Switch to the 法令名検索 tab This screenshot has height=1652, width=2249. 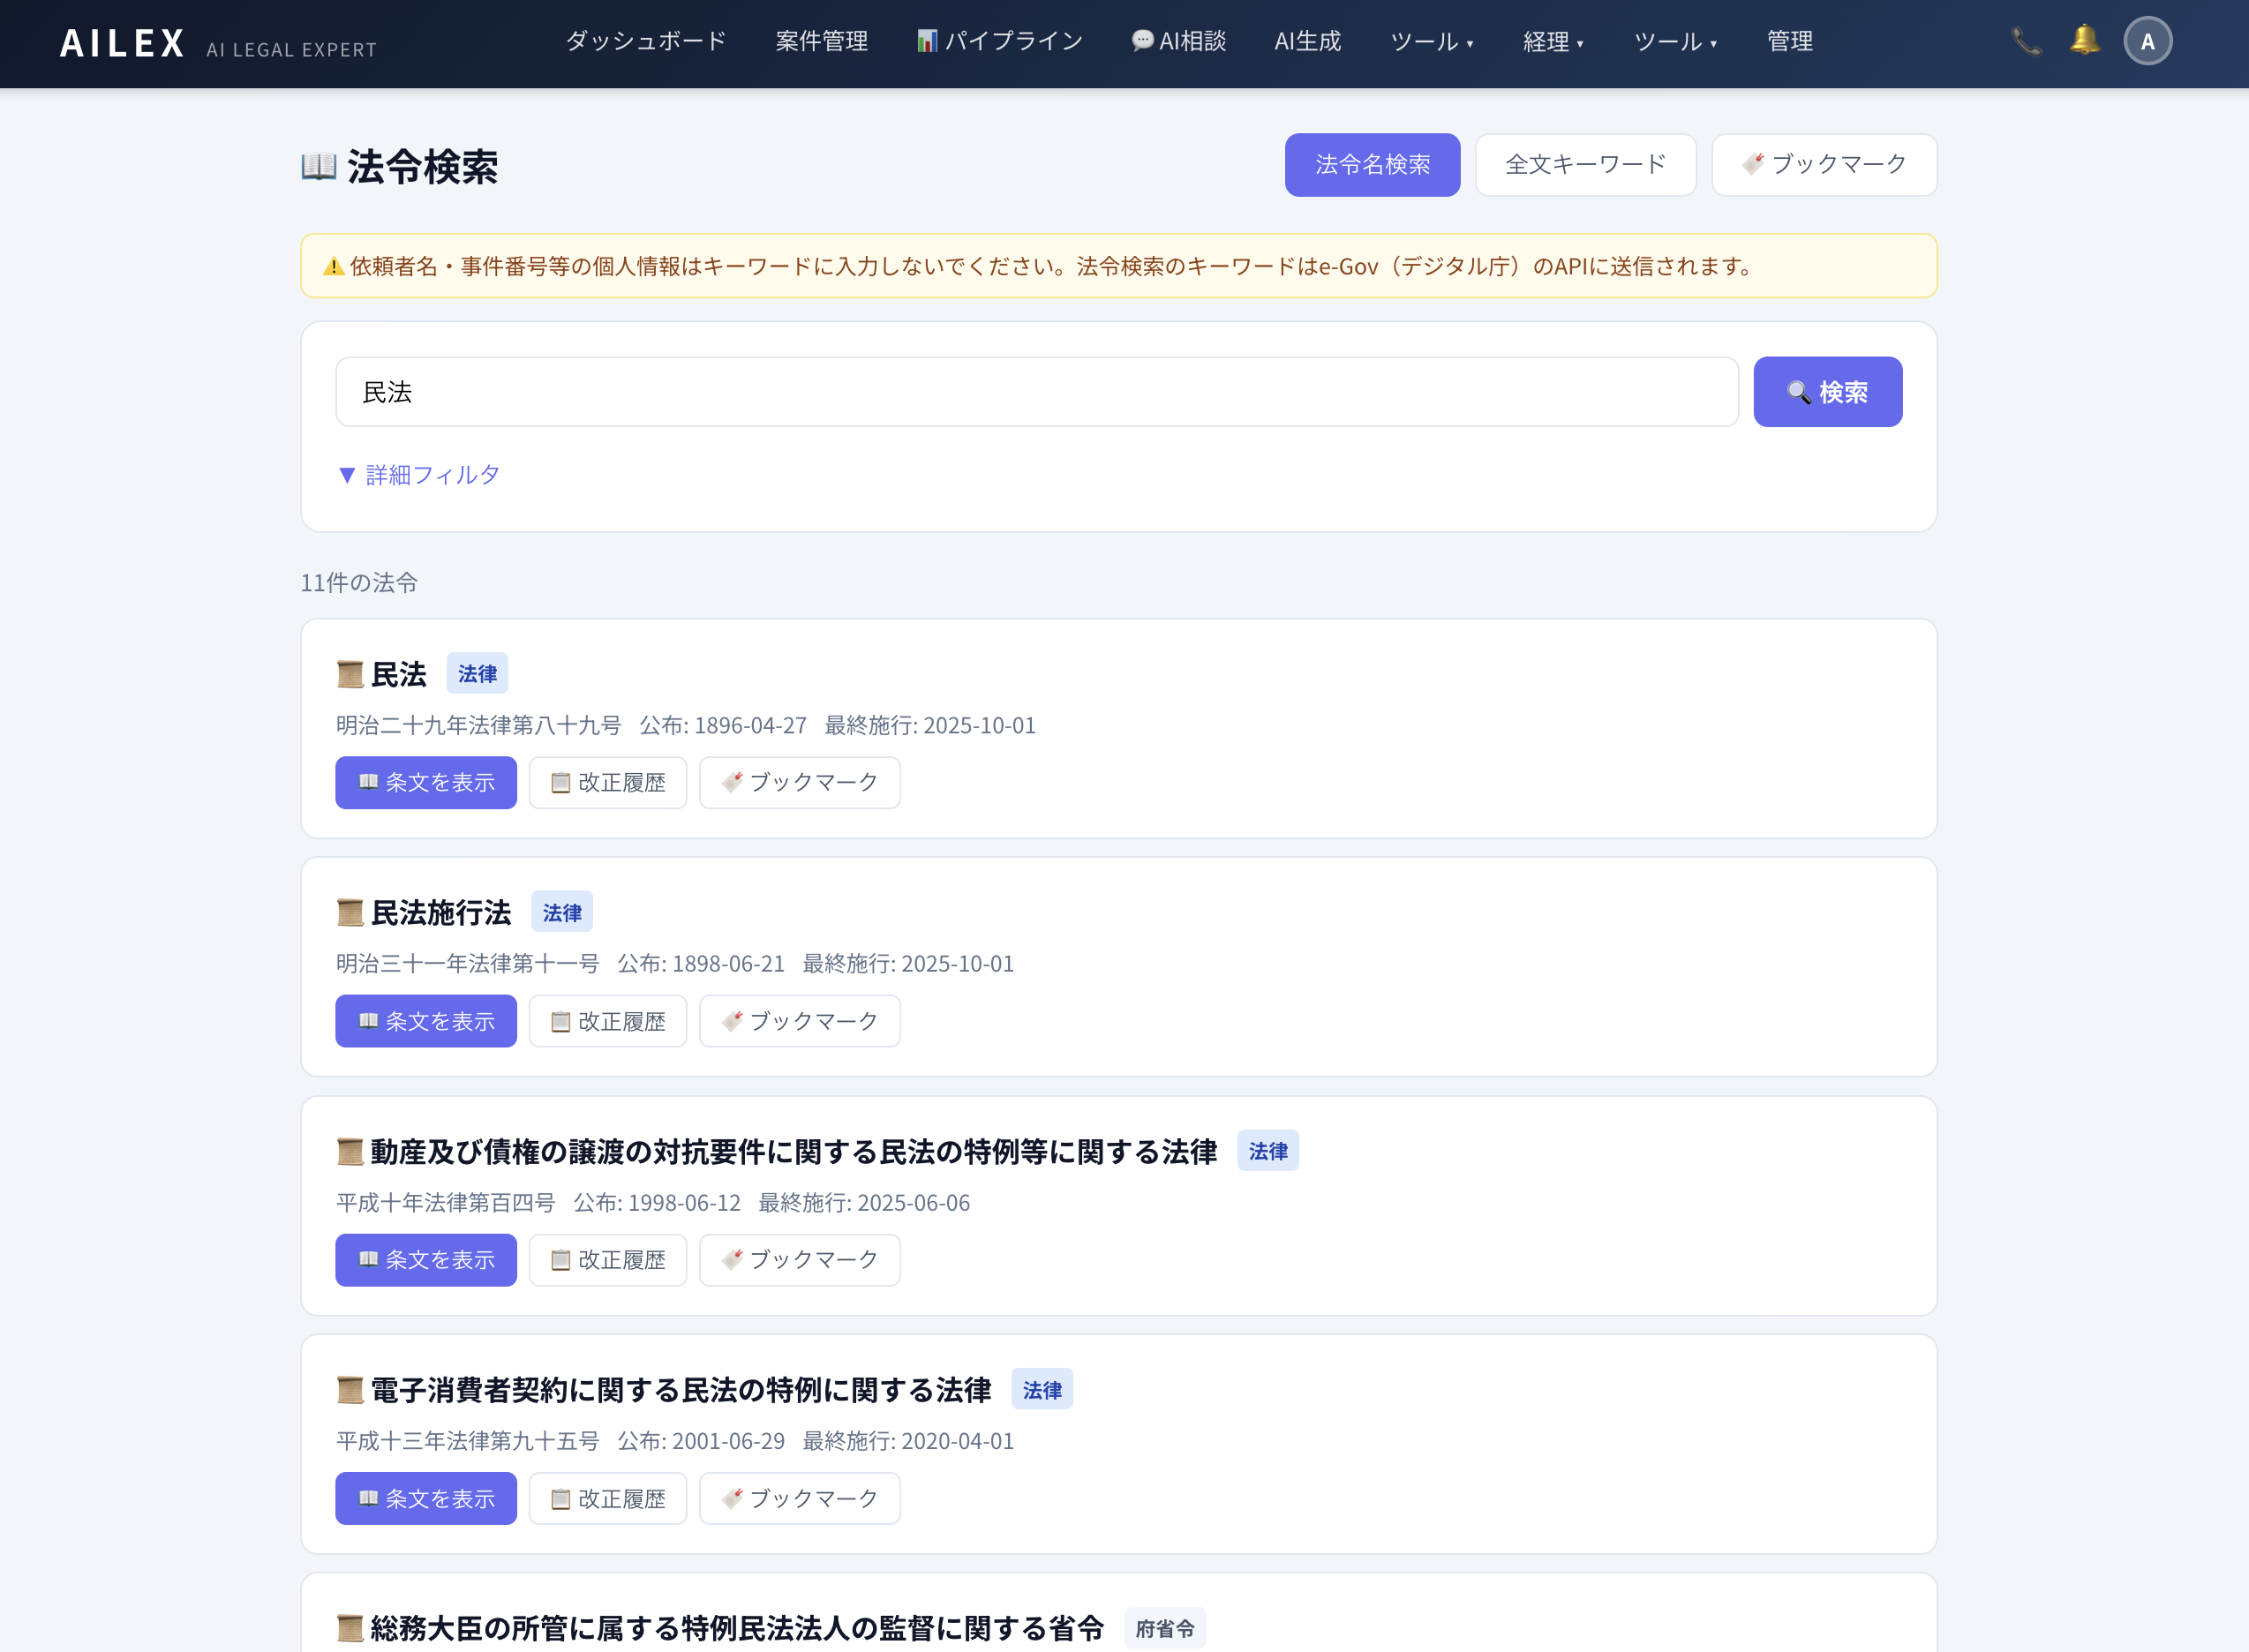point(1372,165)
